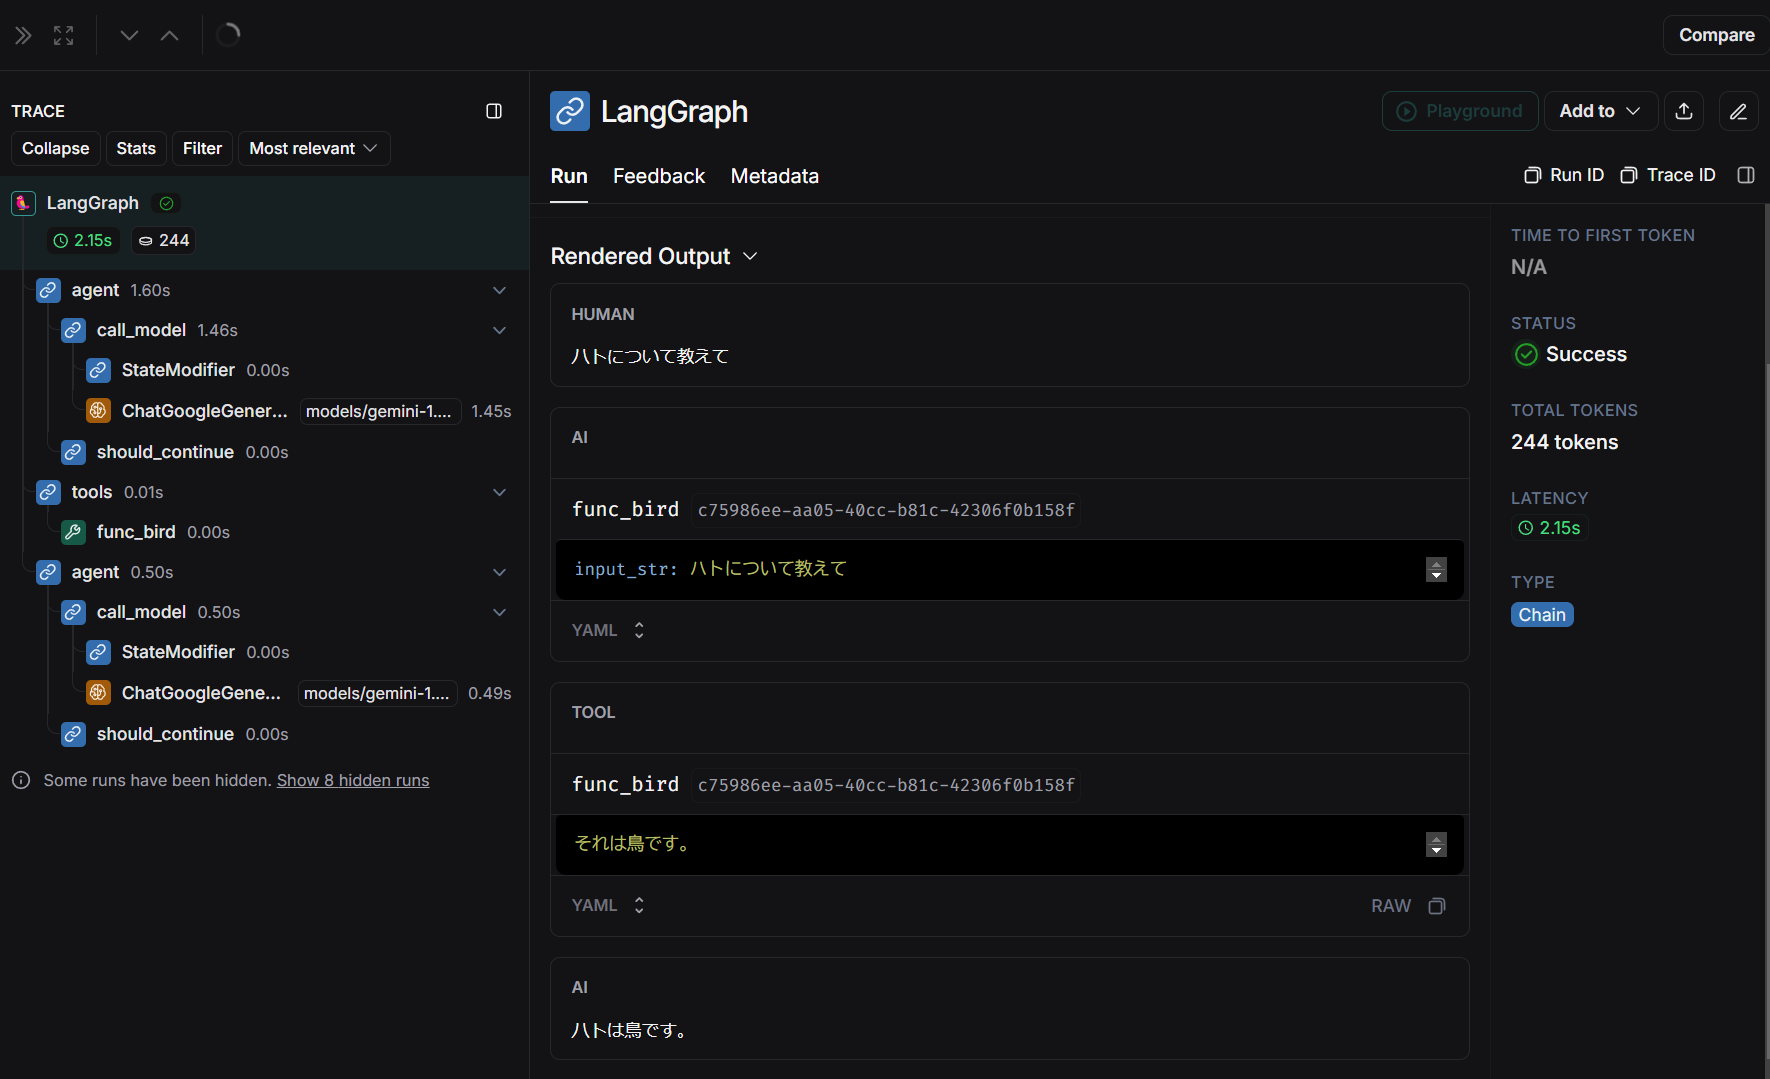
Task: Click the func_bird ID in AI block
Action: coord(886,510)
